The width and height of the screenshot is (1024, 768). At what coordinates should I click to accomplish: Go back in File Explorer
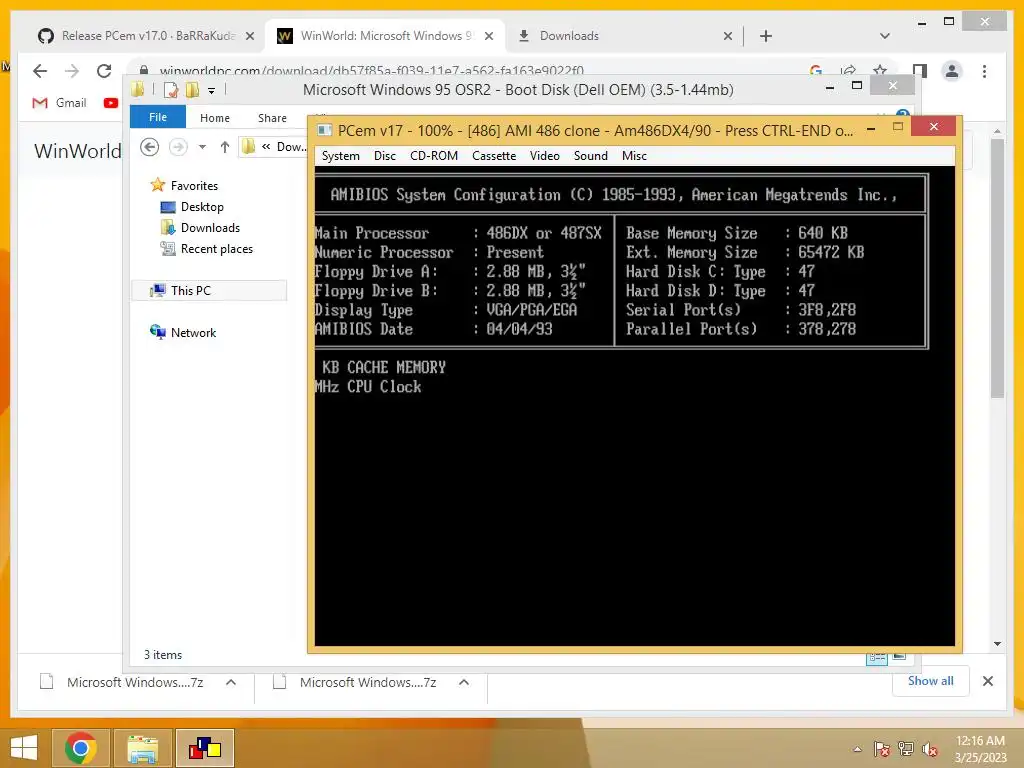[x=150, y=147]
